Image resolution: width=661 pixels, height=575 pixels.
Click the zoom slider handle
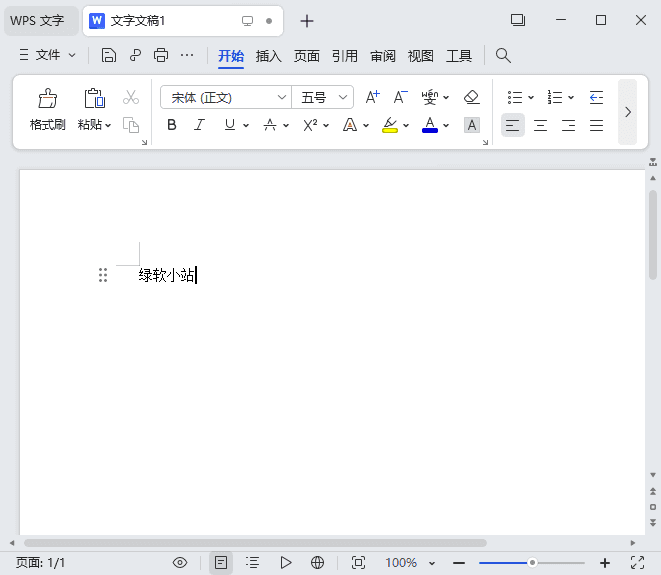pyautogui.click(x=532, y=563)
